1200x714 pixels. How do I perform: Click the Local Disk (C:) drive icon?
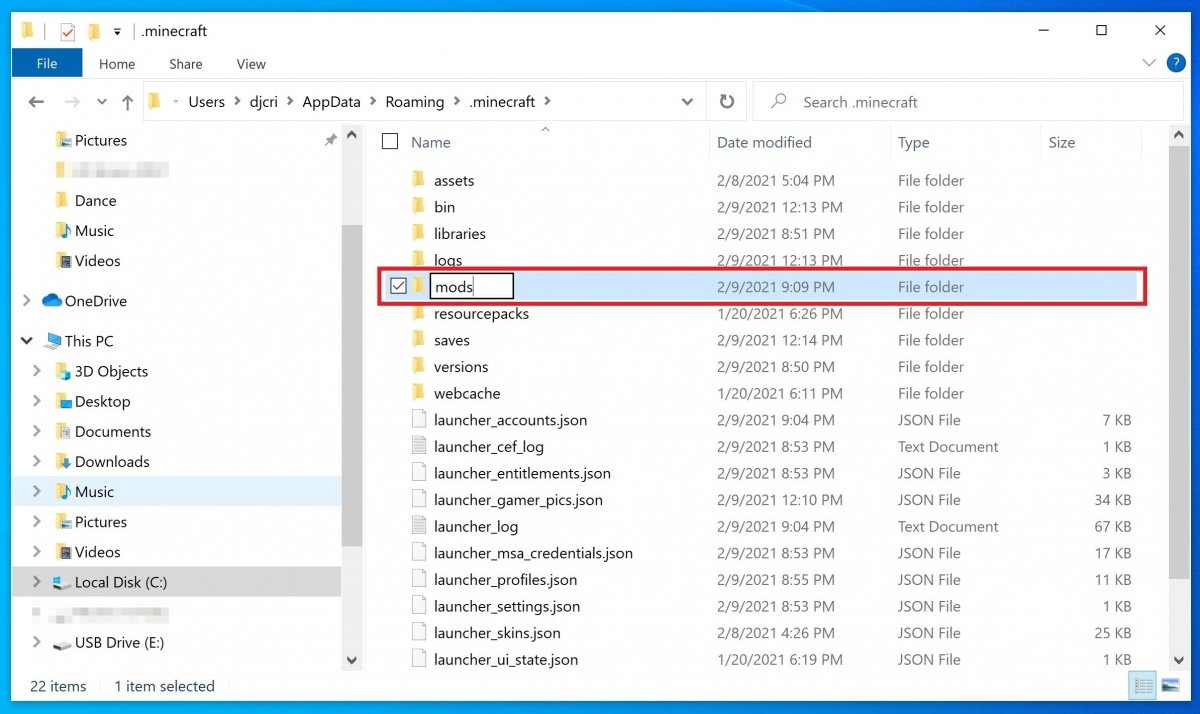(62, 582)
